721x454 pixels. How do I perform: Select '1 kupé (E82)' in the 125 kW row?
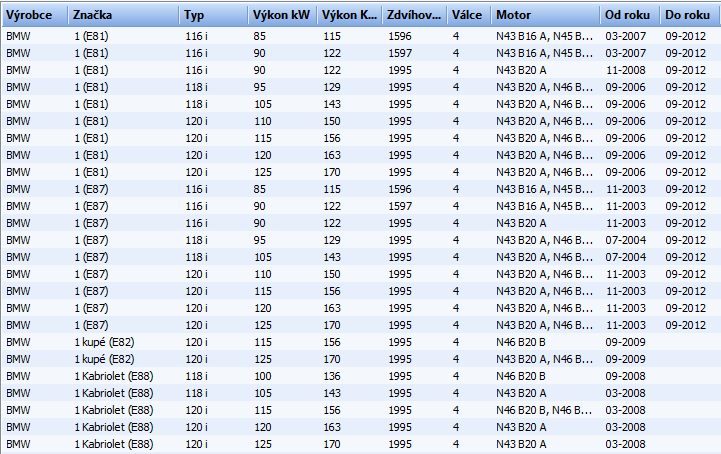[104, 359]
